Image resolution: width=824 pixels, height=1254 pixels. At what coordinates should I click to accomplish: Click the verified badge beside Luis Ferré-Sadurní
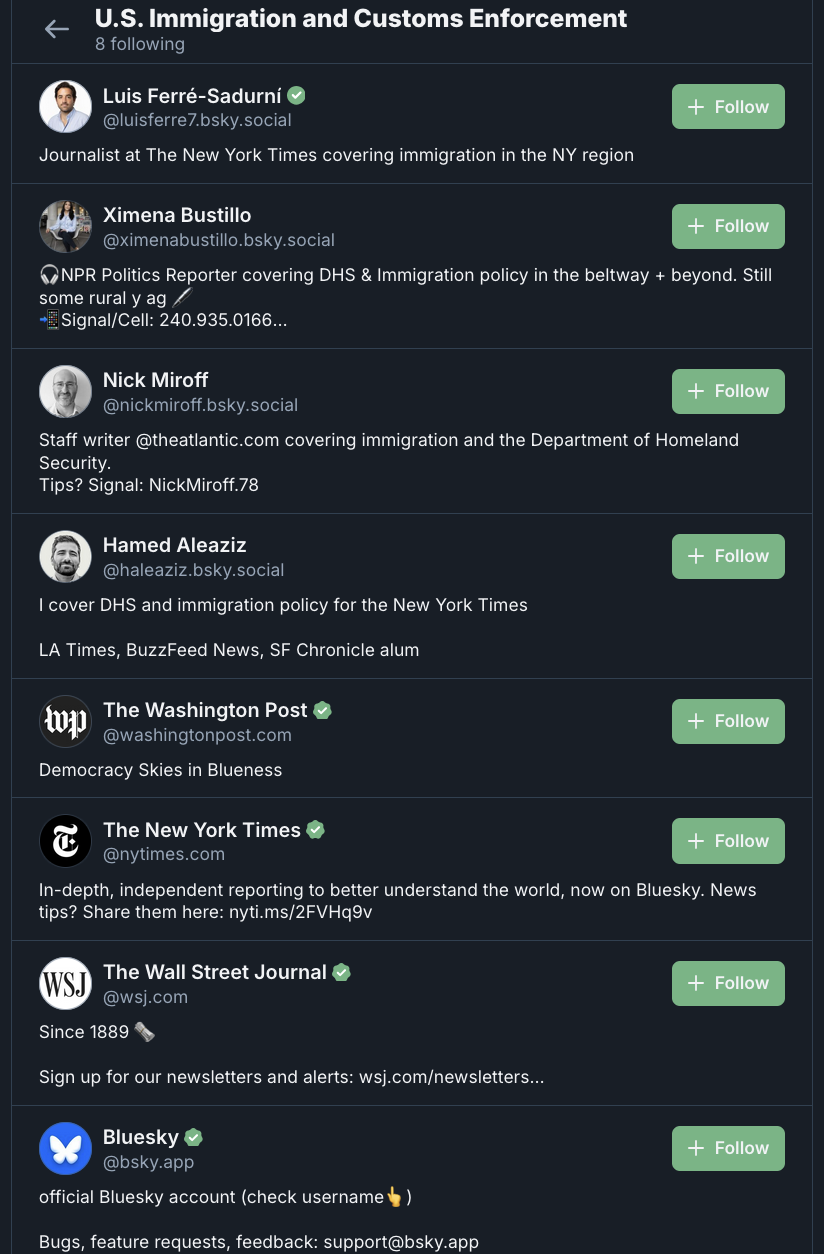(296, 95)
